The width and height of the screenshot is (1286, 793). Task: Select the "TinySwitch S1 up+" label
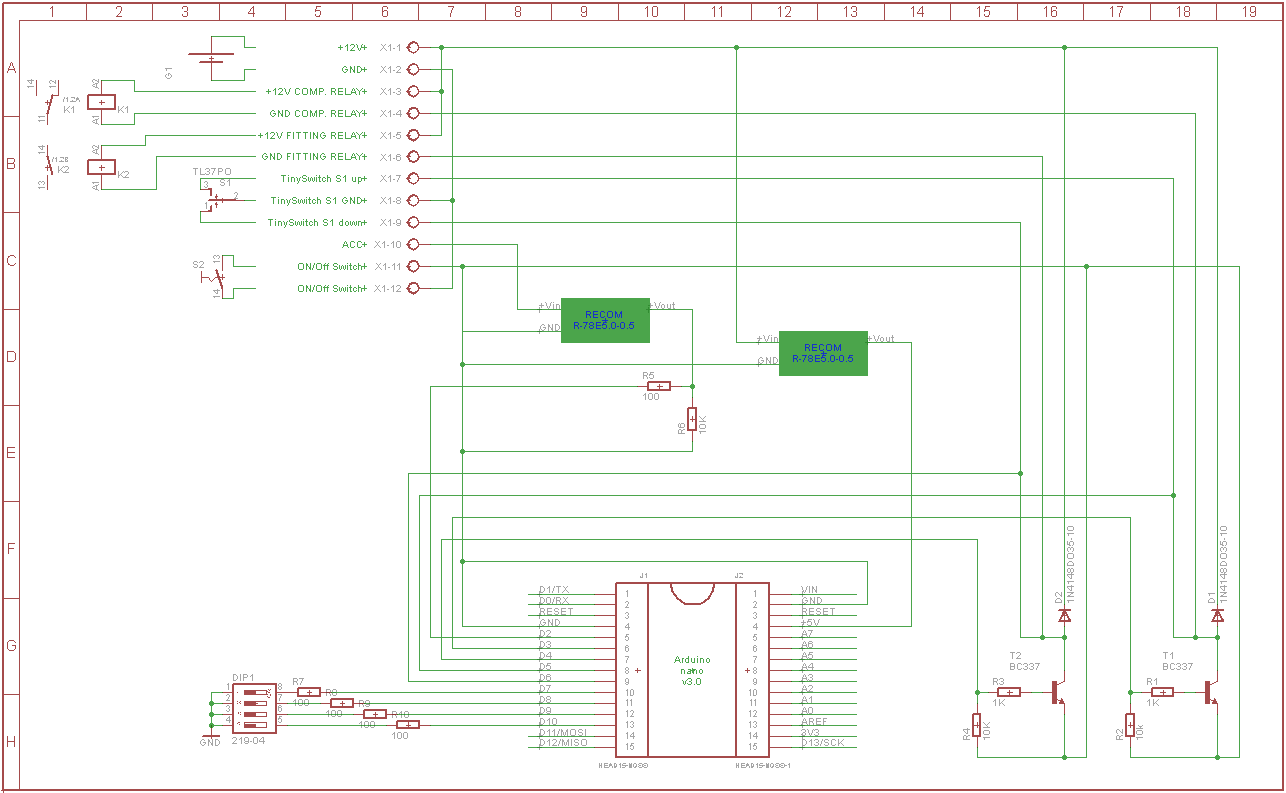(324, 179)
